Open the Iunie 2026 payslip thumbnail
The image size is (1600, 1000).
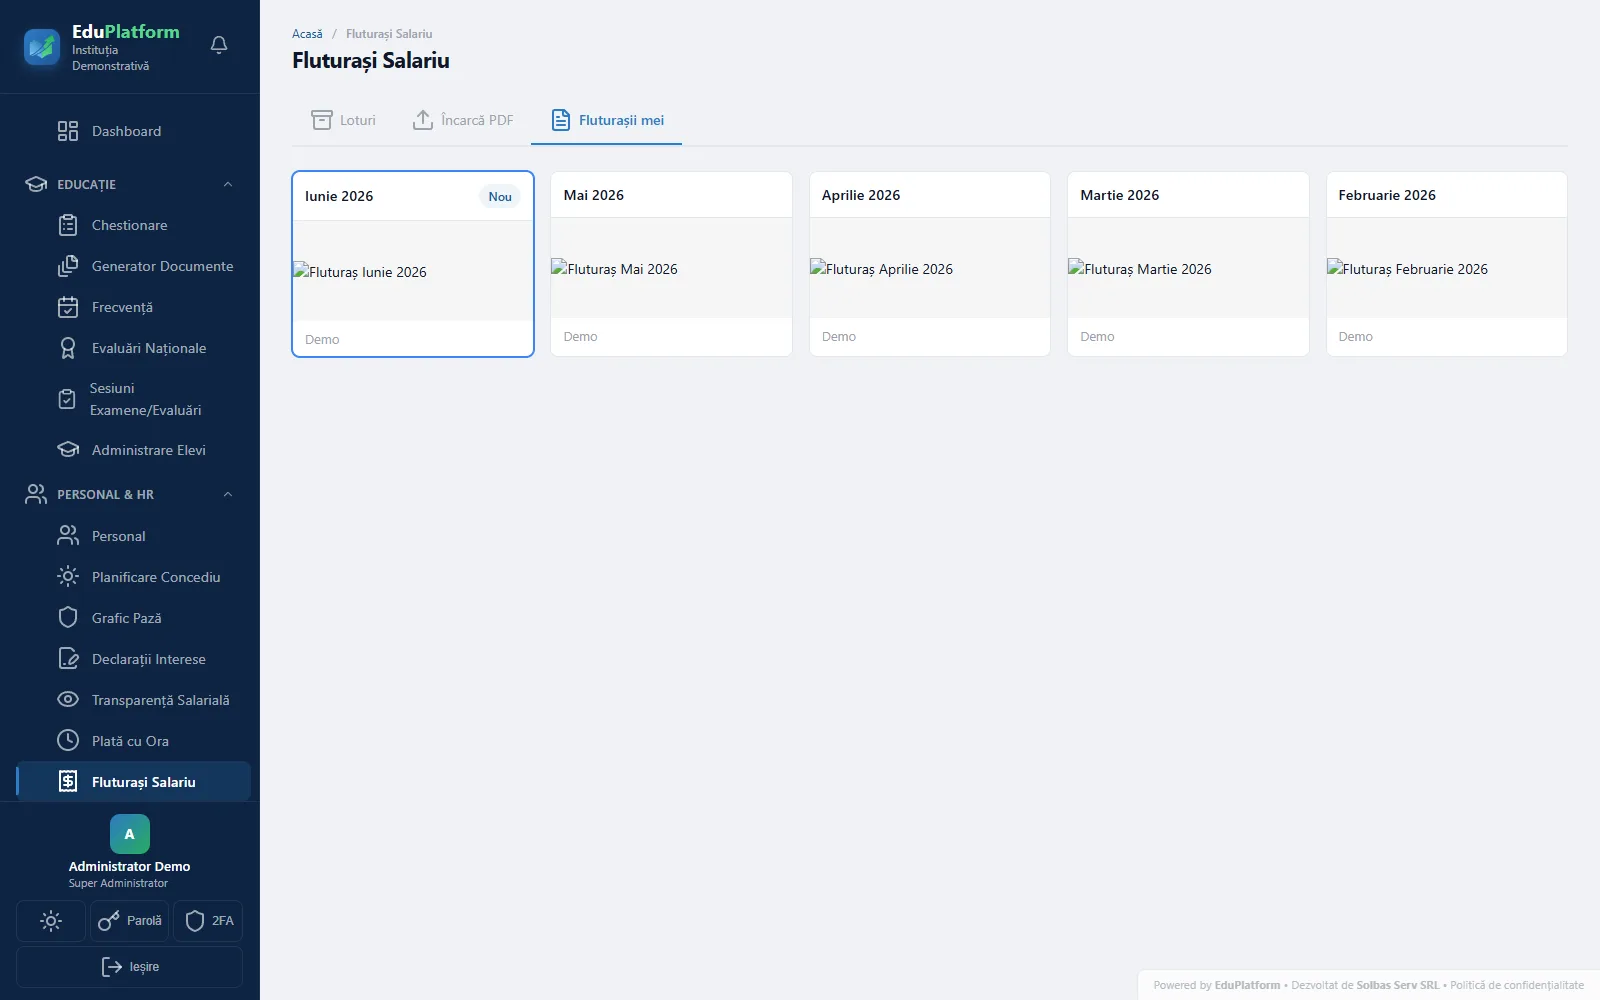413,271
